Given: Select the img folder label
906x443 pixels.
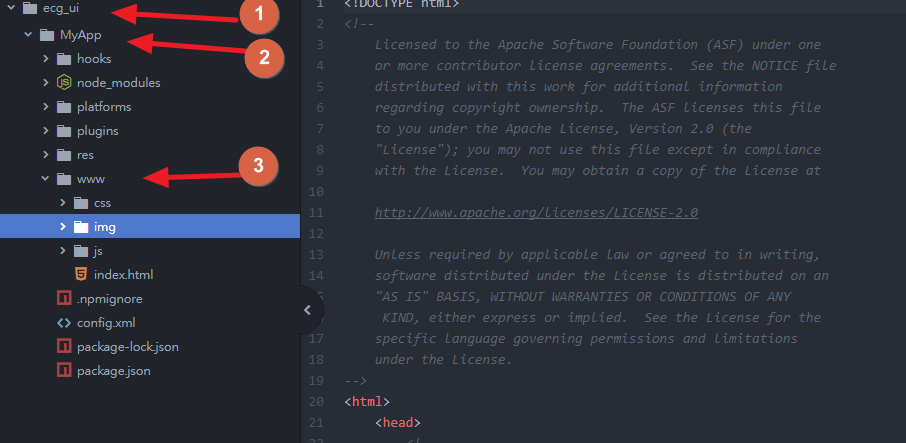Looking at the screenshot, I should 105,227.
